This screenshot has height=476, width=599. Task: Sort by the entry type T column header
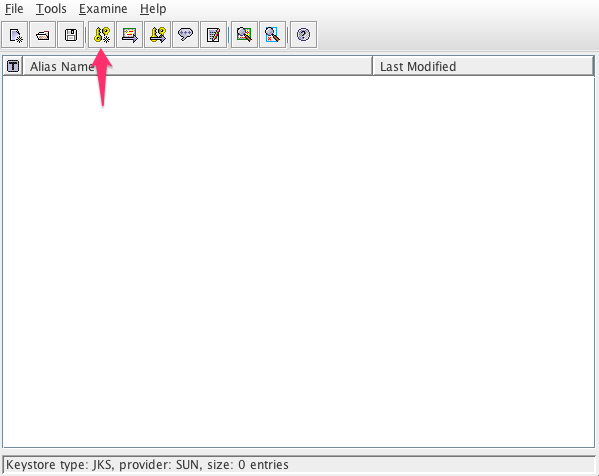pos(13,66)
